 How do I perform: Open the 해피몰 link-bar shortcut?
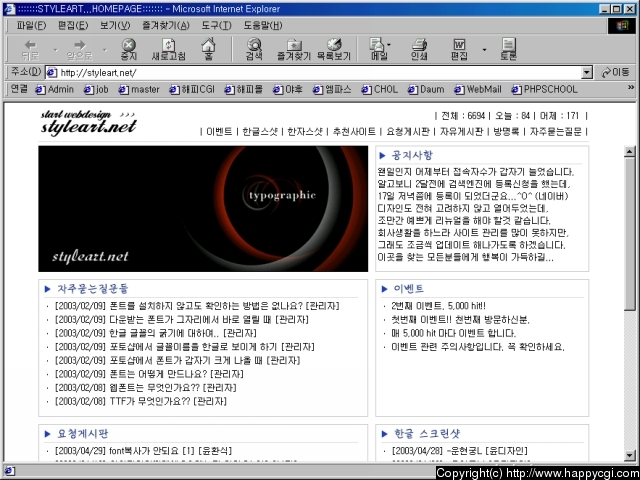(x=244, y=89)
